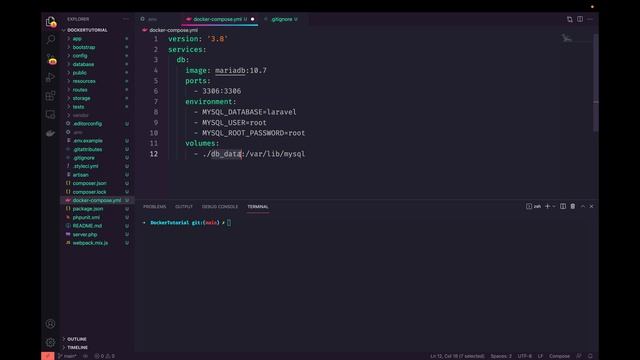
Task: Open the OUTPUT panel tab
Action: [184, 207]
